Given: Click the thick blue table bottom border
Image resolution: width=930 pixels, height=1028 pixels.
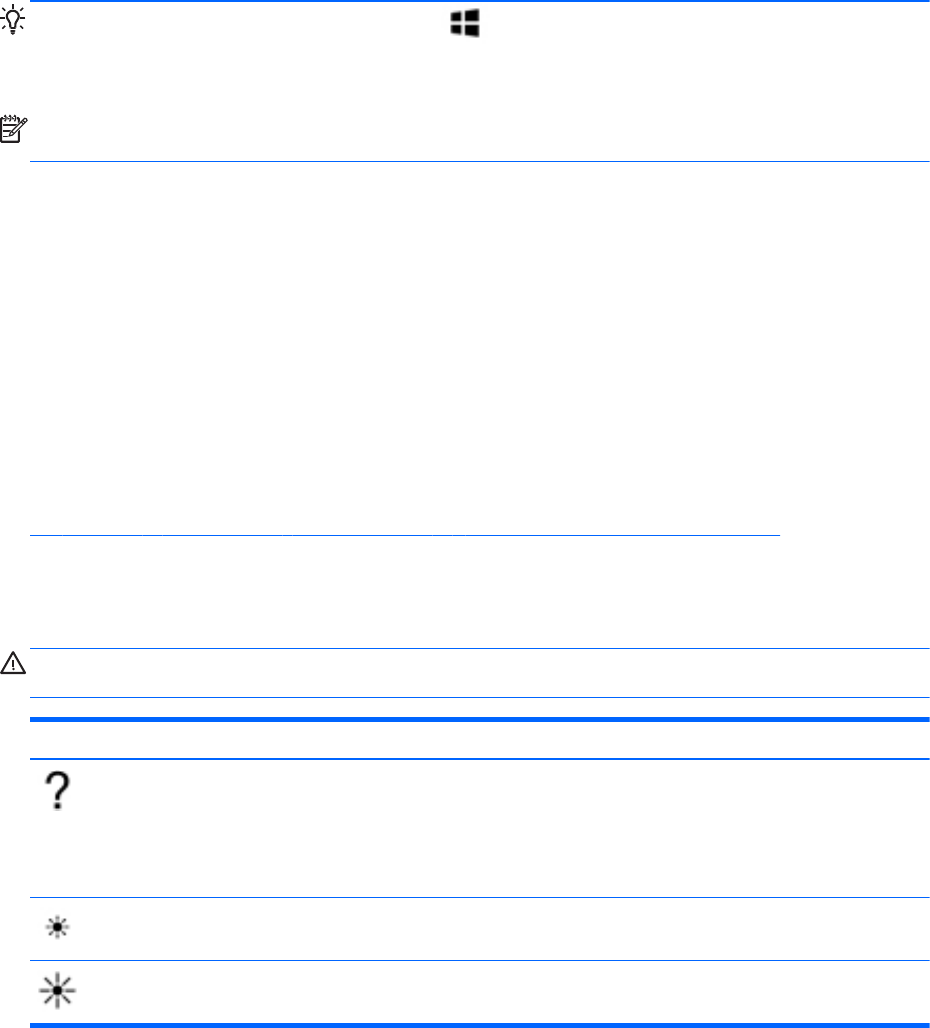Looking at the screenshot, I should [x=480, y=1025].
